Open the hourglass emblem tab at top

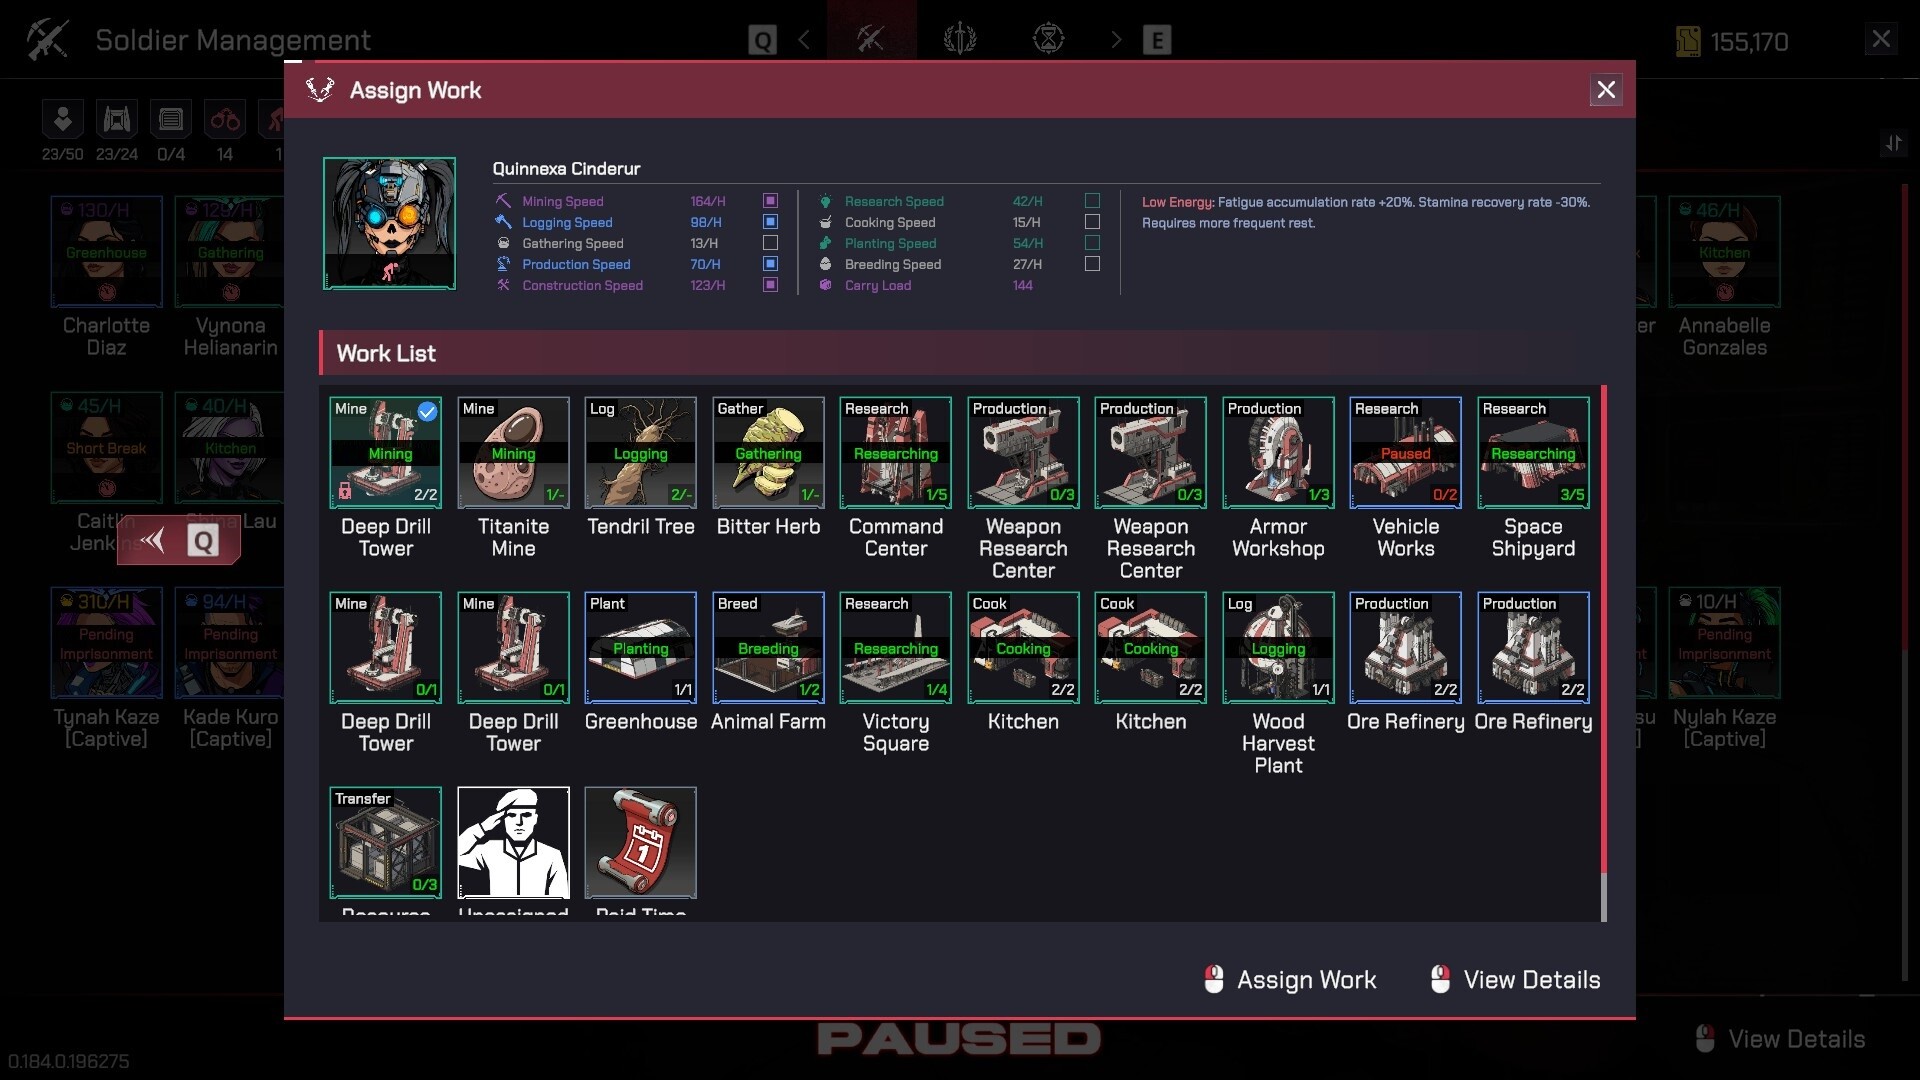(x=1048, y=39)
